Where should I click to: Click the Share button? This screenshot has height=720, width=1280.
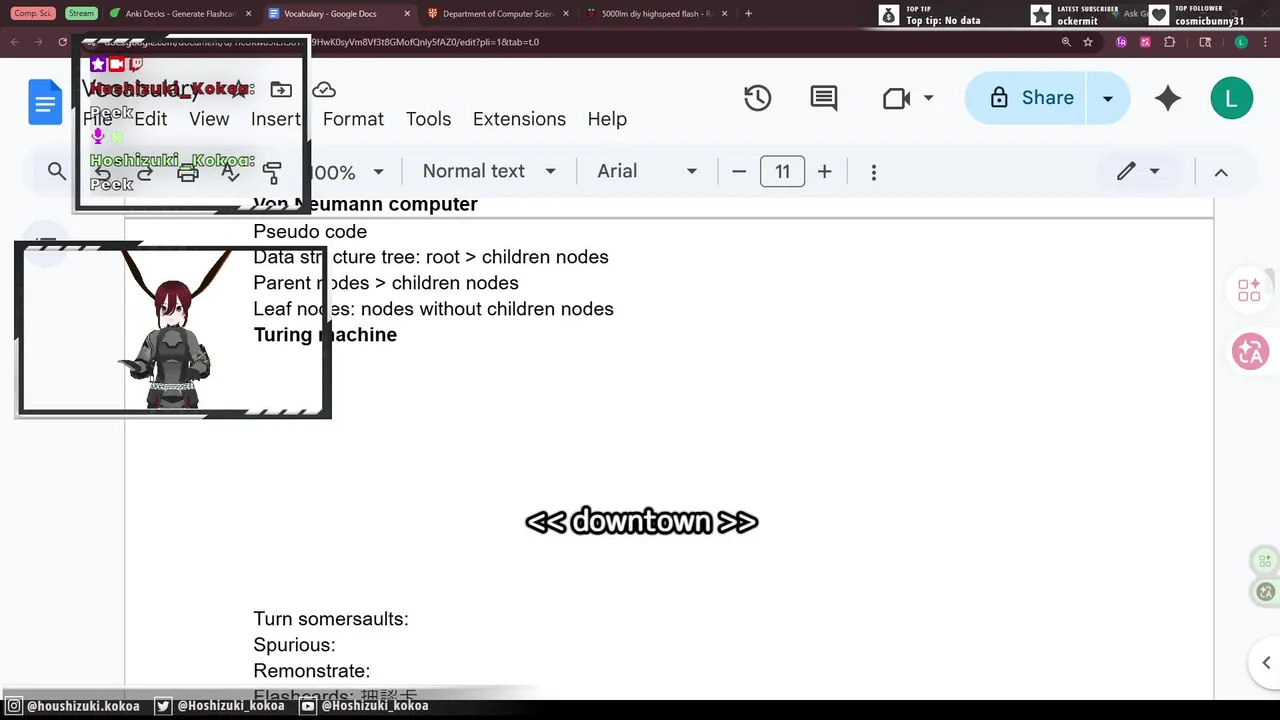pyautogui.click(x=1030, y=98)
